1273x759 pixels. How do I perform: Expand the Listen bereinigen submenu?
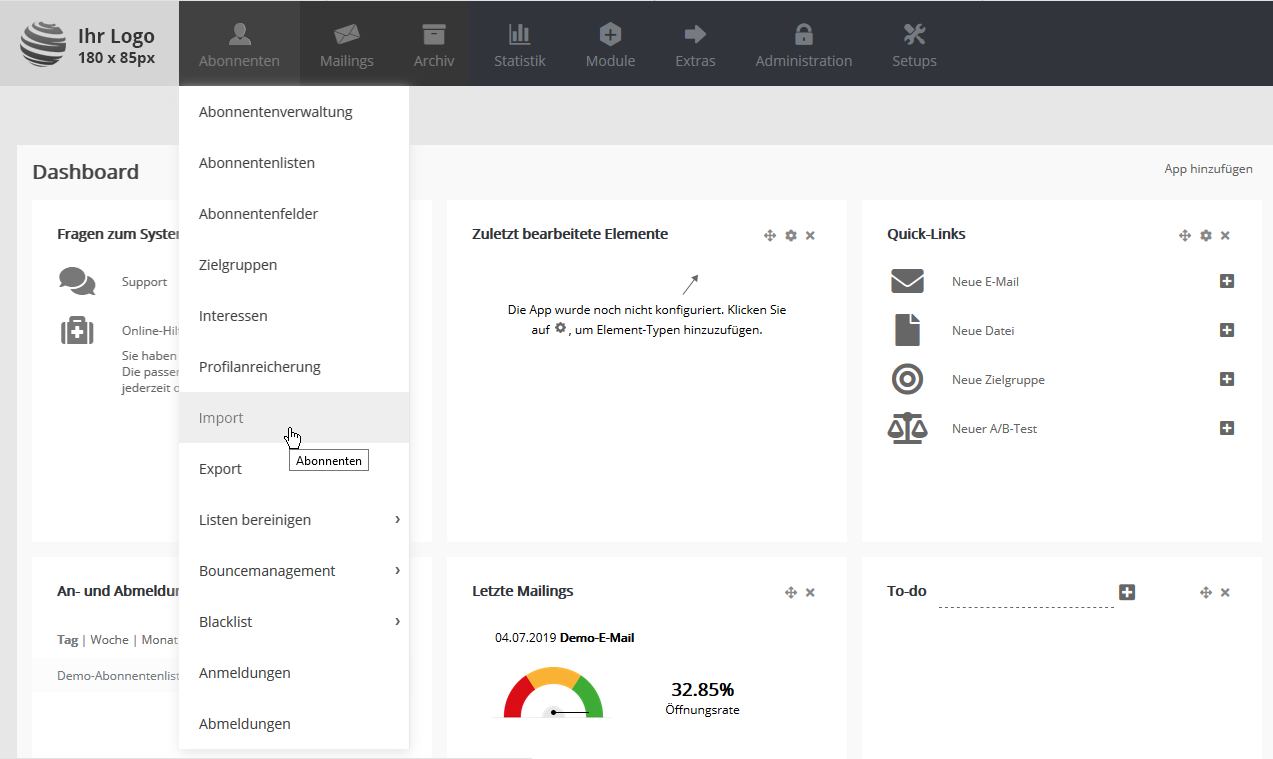pos(397,519)
